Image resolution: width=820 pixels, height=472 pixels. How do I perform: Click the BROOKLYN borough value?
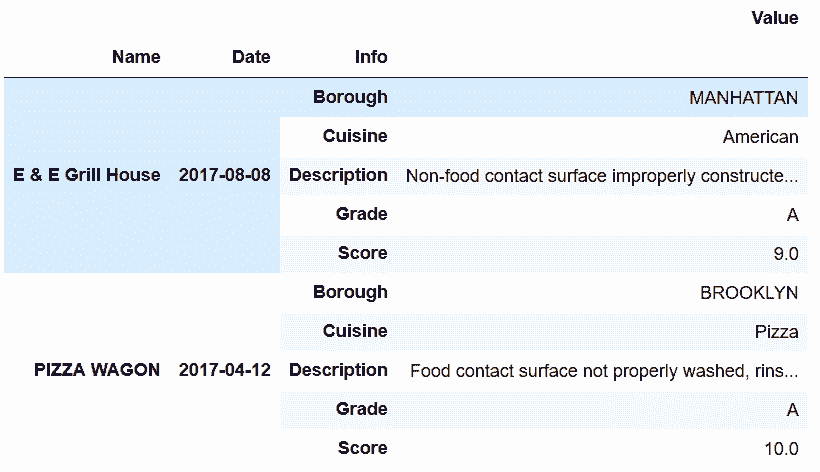tap(749, 293)
